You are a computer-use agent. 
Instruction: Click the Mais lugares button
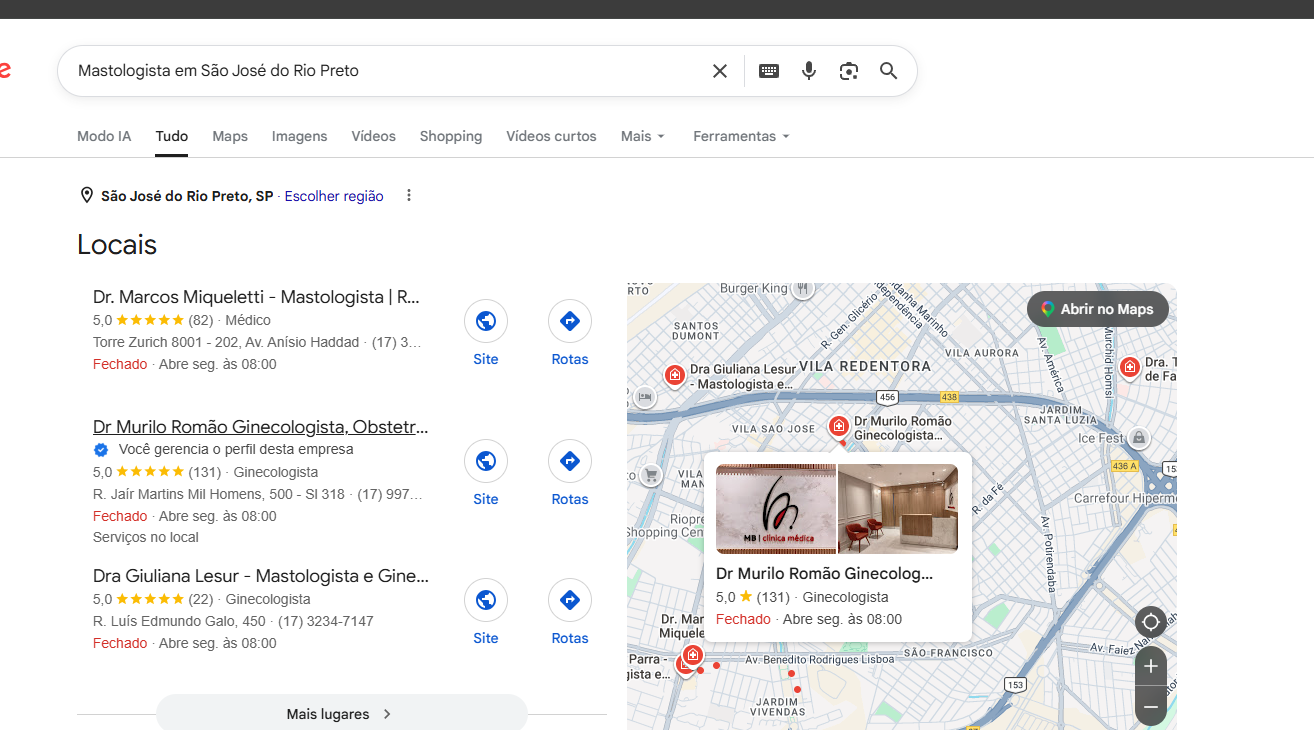tap(342, 714)
